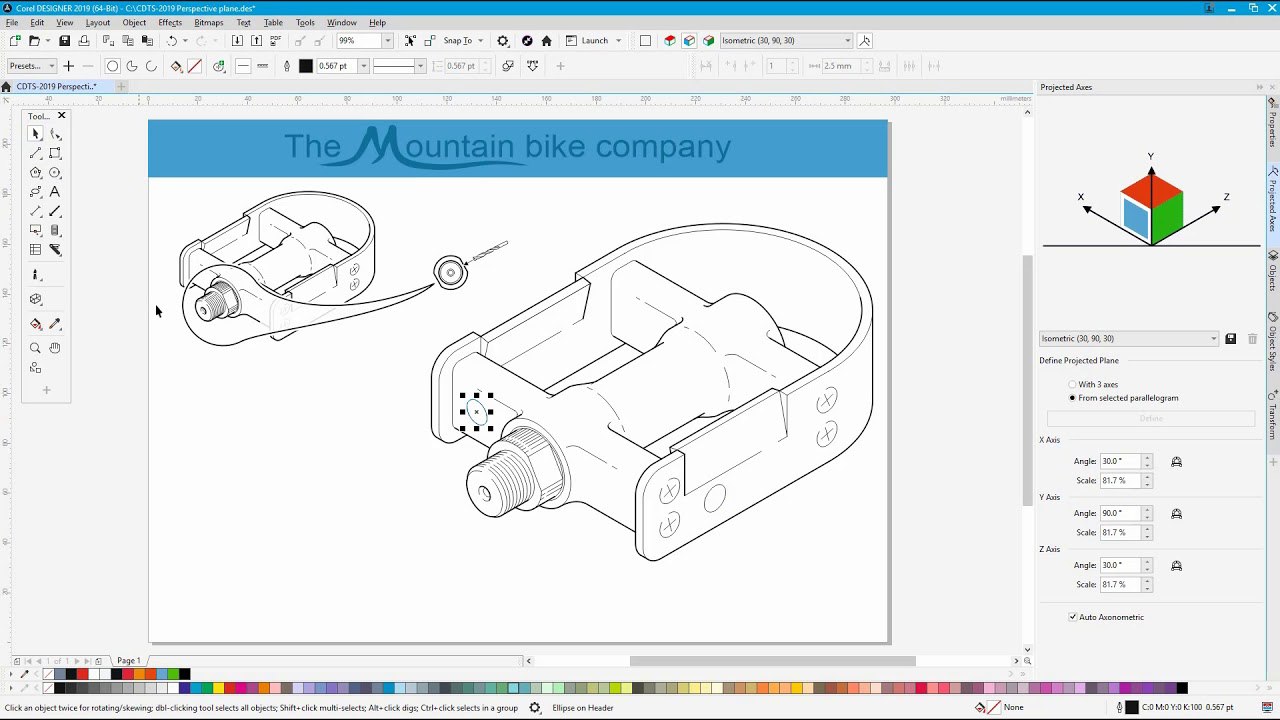Select the Front projected plane icon
1280x720 pixels.
689,41
